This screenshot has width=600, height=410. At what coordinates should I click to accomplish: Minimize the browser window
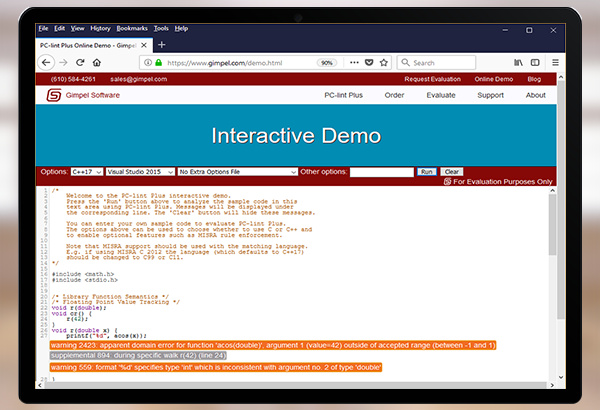click(505, 30)
